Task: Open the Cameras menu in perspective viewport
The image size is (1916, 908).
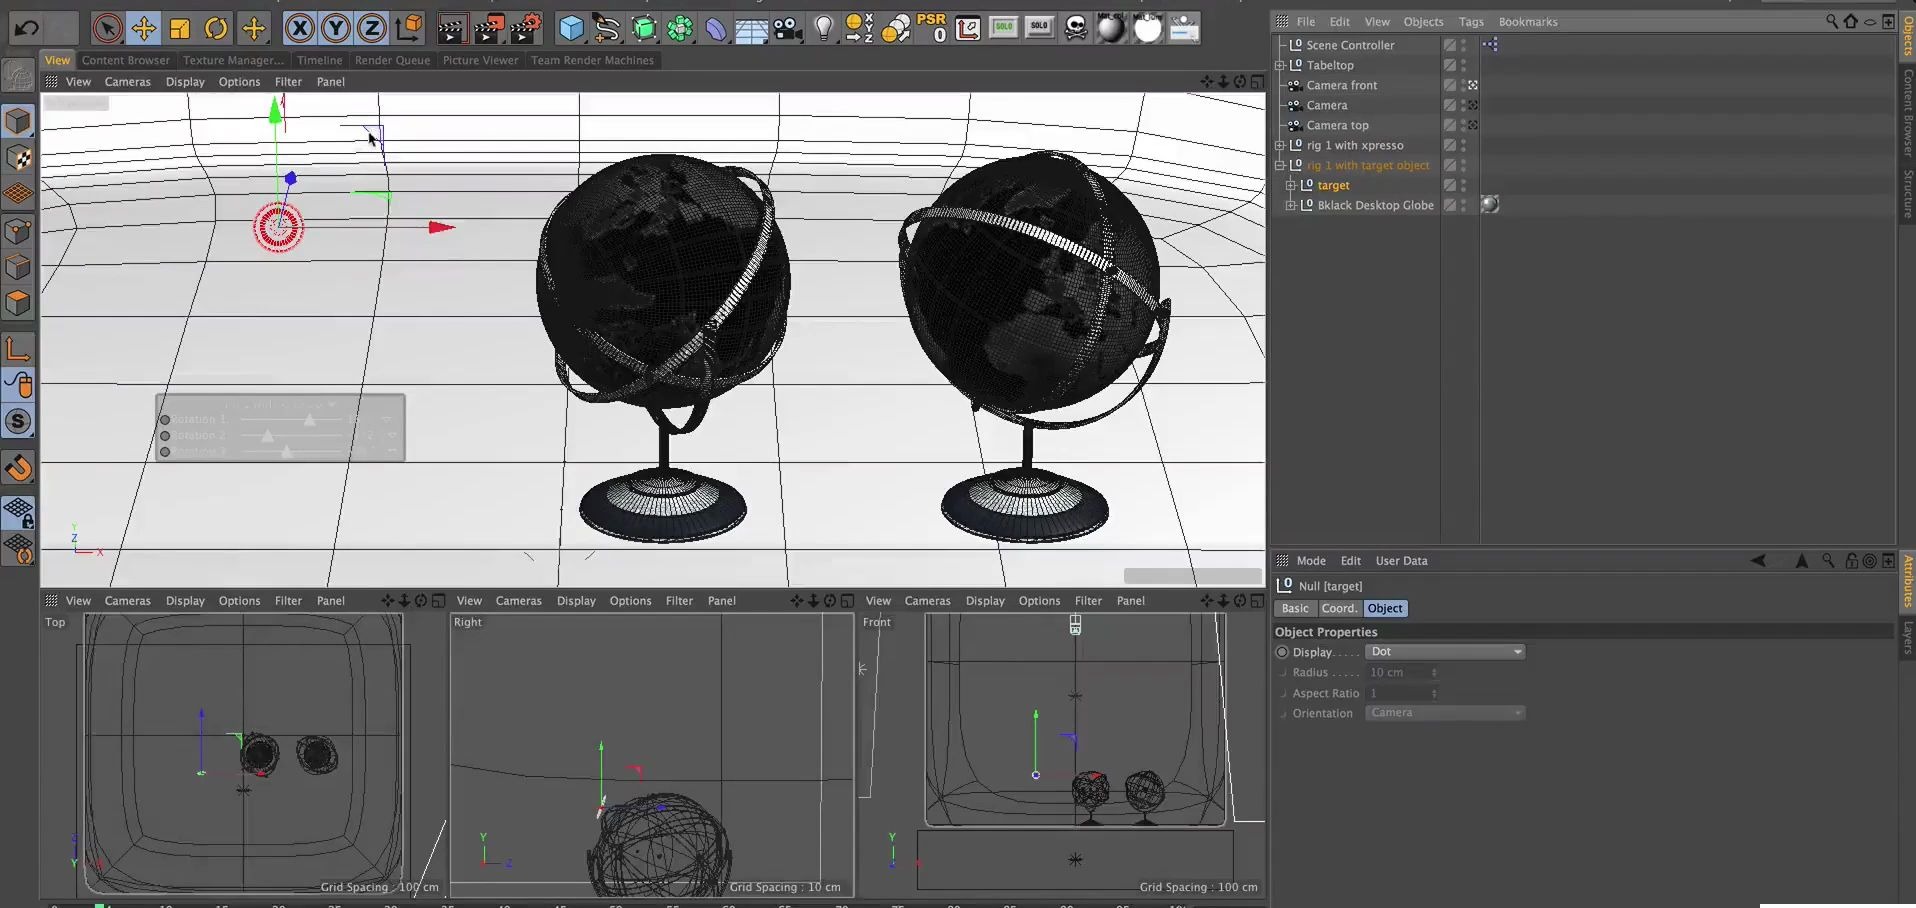Action: (127, 82)
